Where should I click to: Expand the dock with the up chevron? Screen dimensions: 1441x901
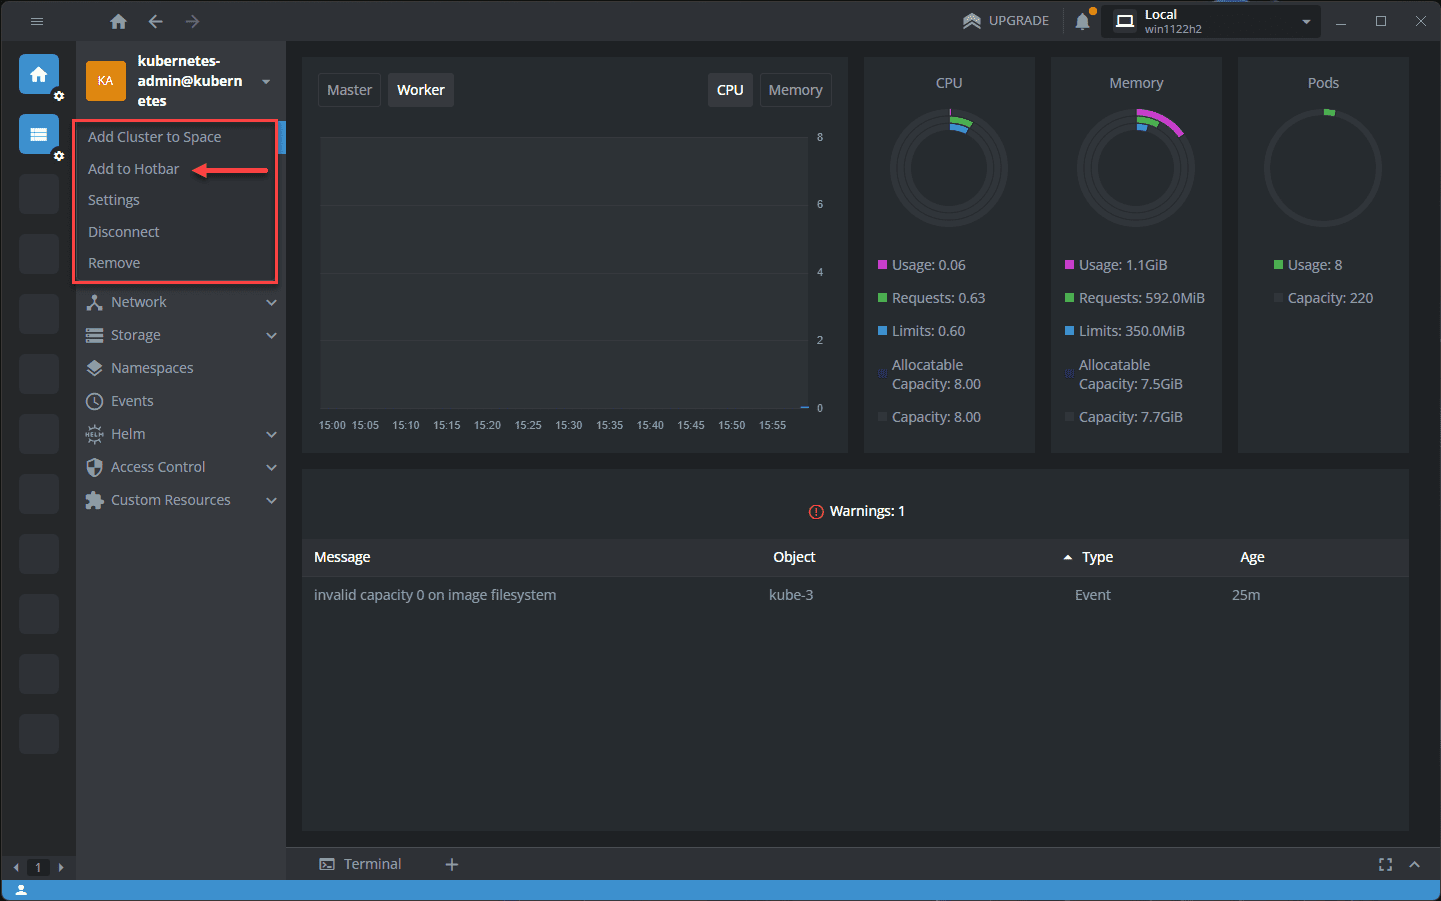pos(1414,864)
